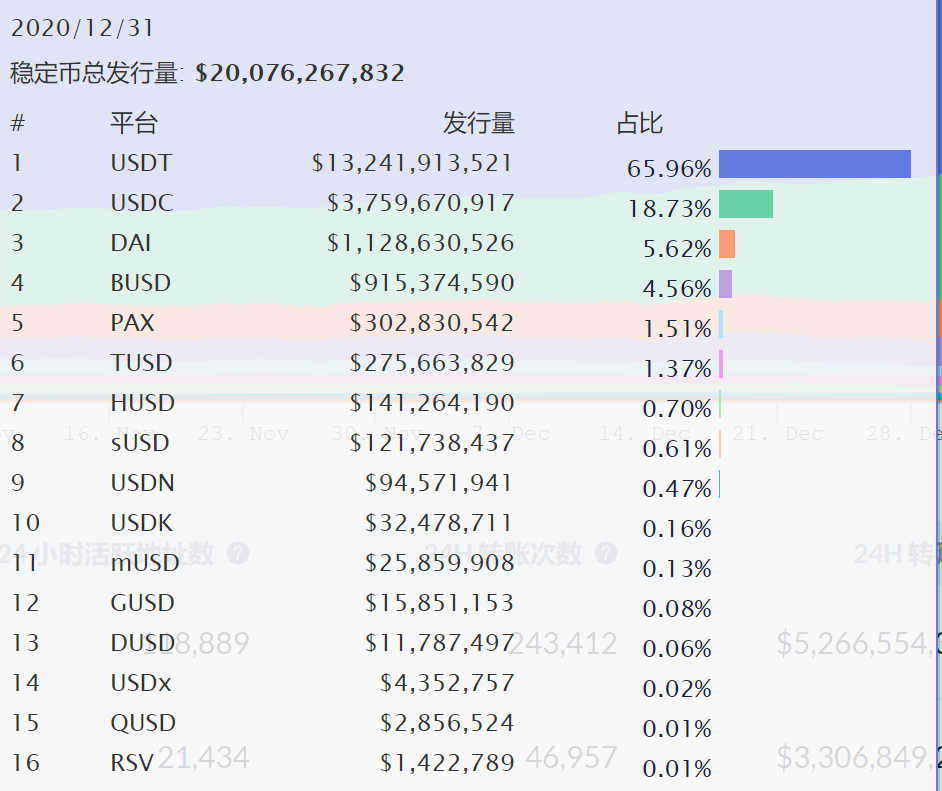942x791 pixels.
Task: Click the 占比 column header
Action: click(640, 123)
